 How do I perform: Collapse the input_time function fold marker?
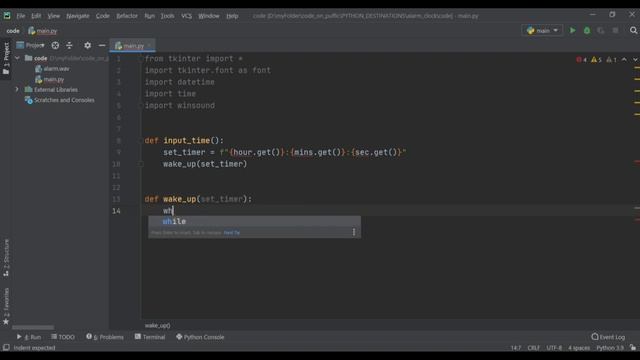pos(140,140)
